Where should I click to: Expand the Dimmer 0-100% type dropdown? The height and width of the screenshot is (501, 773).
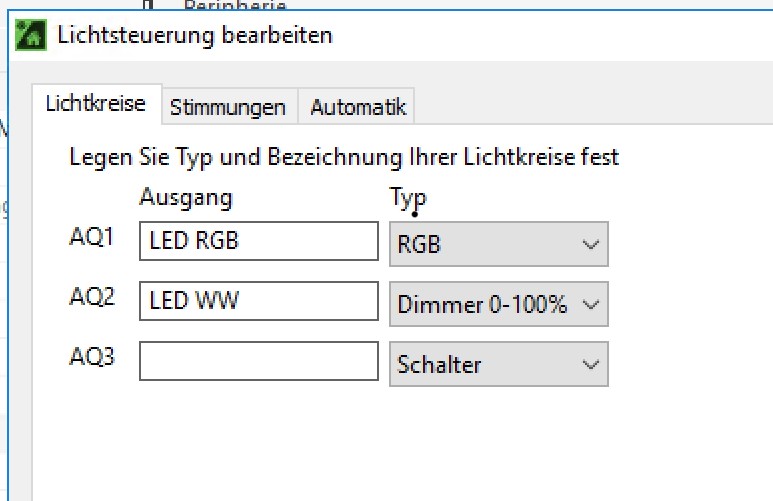pos(498,305)
